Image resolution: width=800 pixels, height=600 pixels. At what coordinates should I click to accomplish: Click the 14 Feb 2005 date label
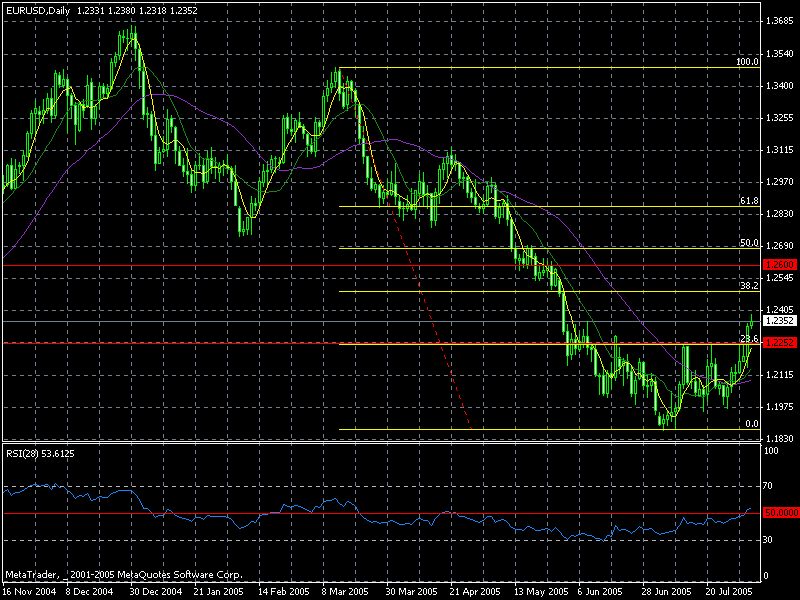pyautogui.click(x=284, y=592)
